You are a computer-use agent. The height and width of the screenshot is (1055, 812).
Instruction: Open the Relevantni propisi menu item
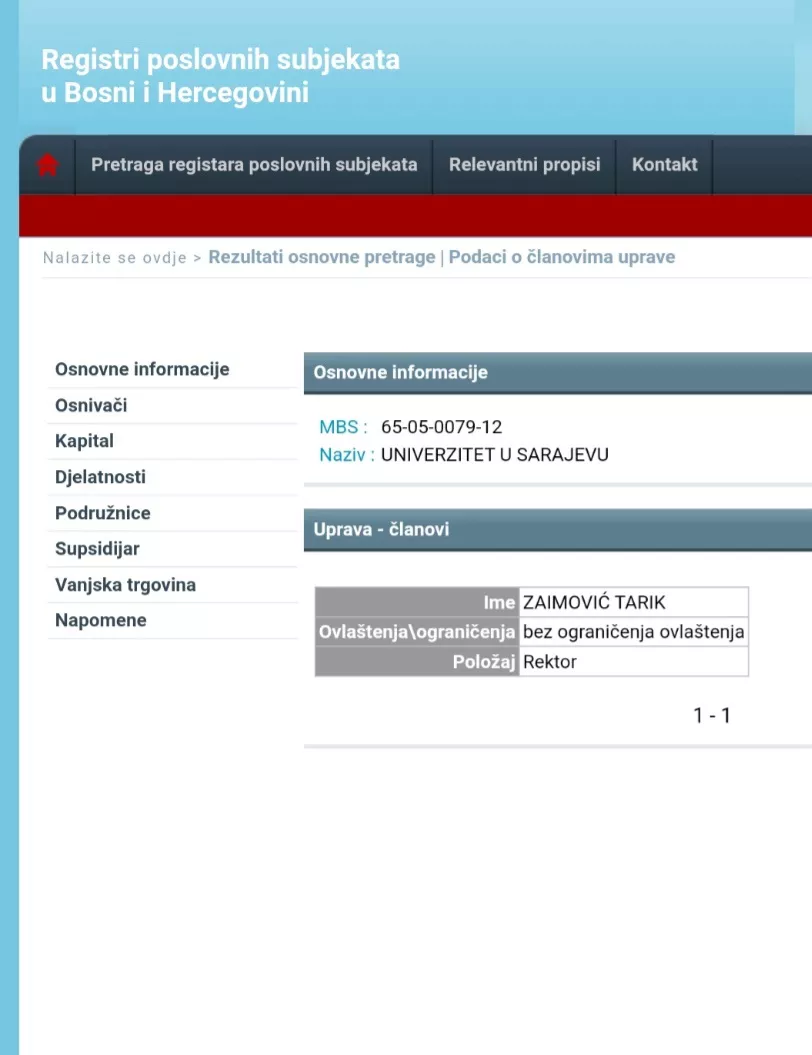coord(524,165)
